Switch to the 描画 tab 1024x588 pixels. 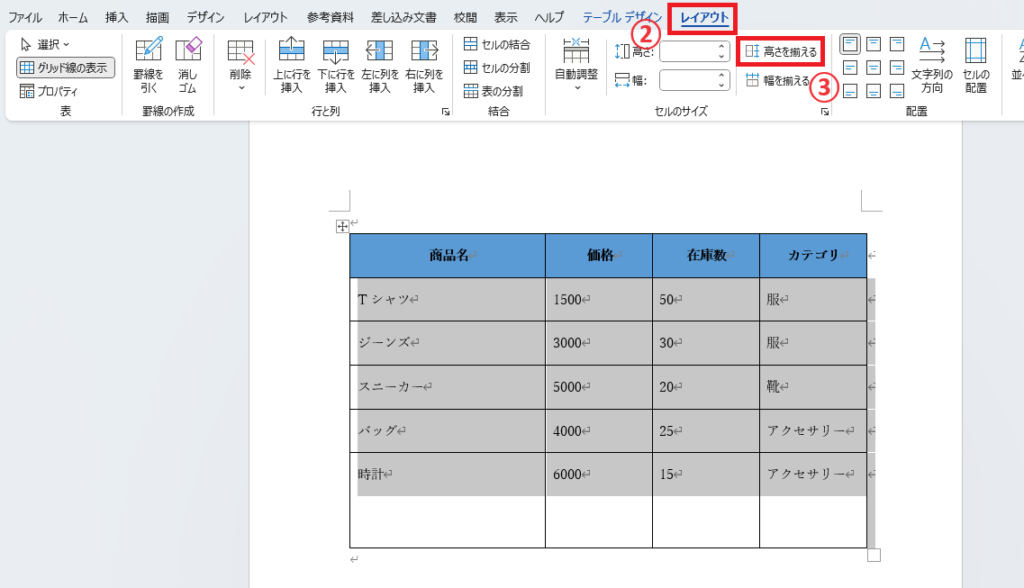pos(157,18)
